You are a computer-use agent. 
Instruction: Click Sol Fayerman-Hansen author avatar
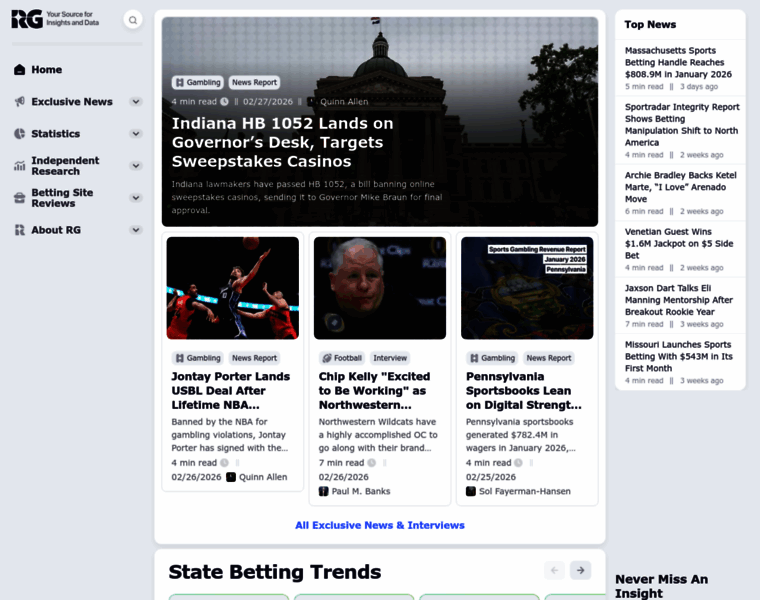coord(471,491)
